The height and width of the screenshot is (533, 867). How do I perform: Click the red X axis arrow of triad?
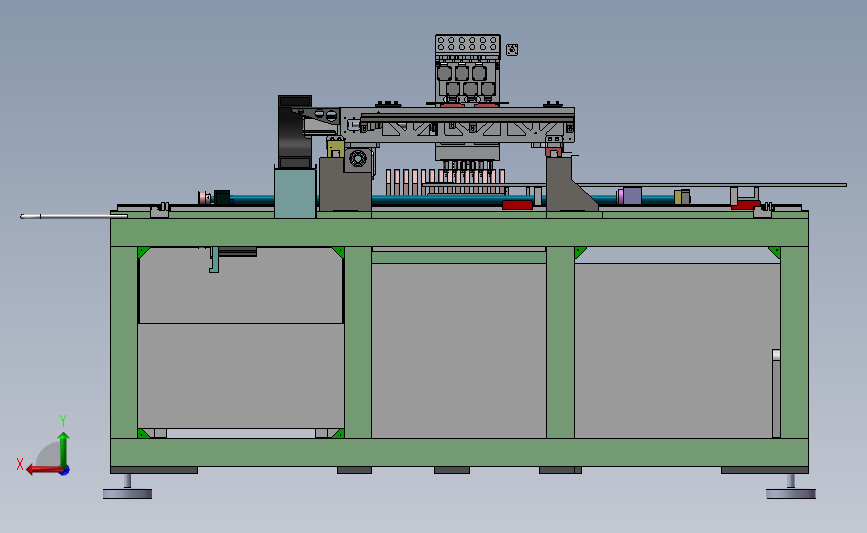pos(44,470)
